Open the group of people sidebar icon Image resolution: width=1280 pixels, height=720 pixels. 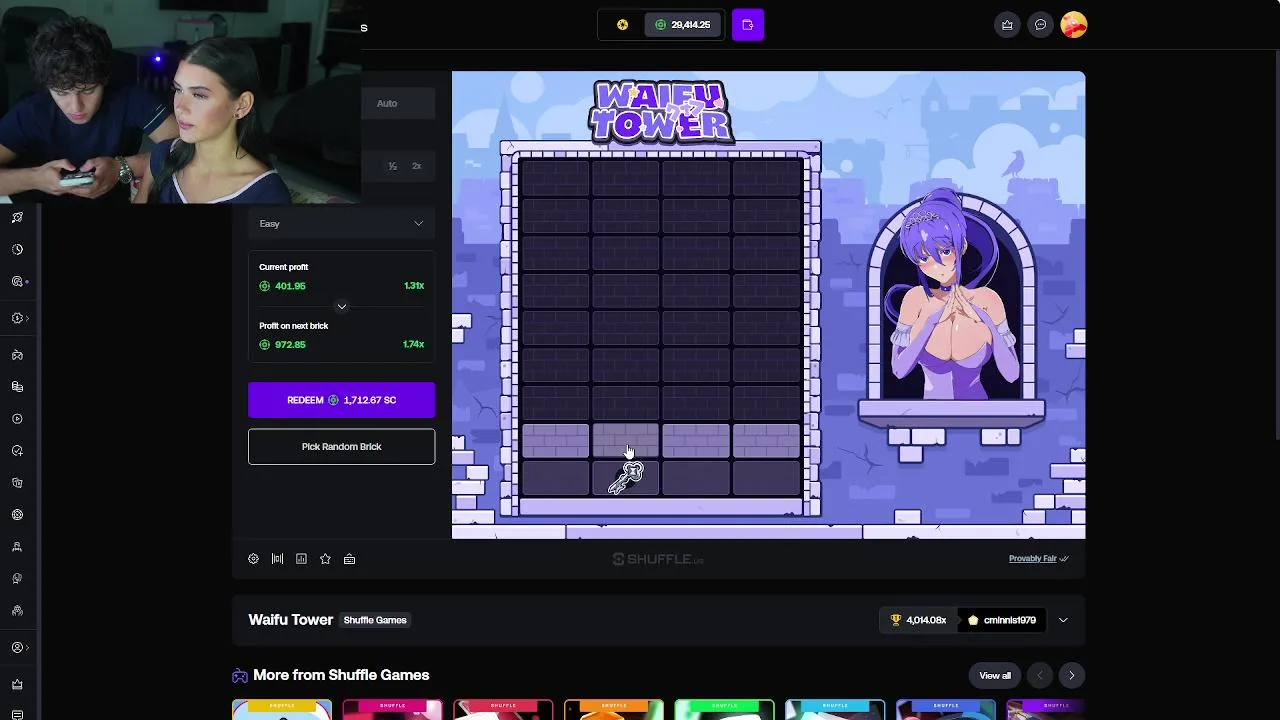pos(17,611)
